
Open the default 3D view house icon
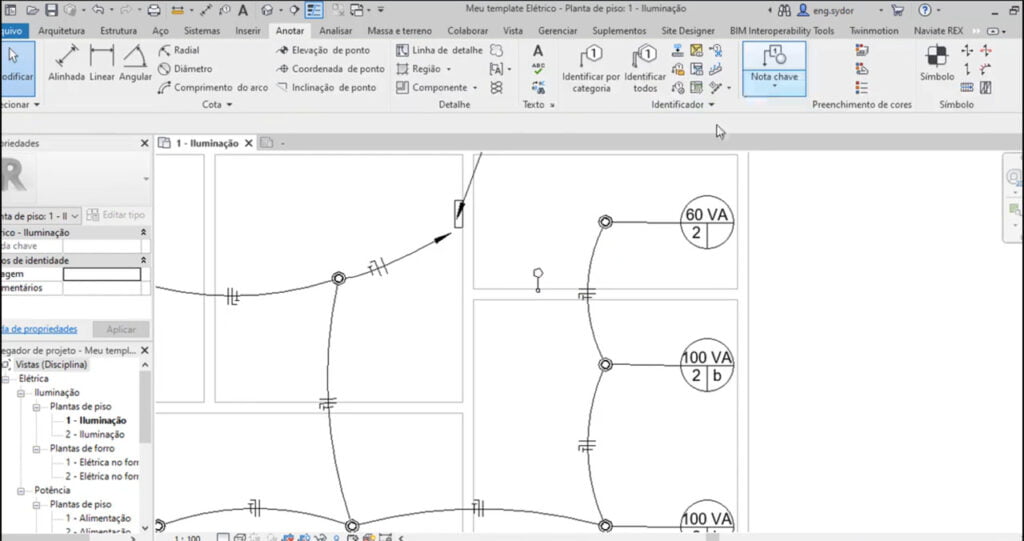point(266,10)
